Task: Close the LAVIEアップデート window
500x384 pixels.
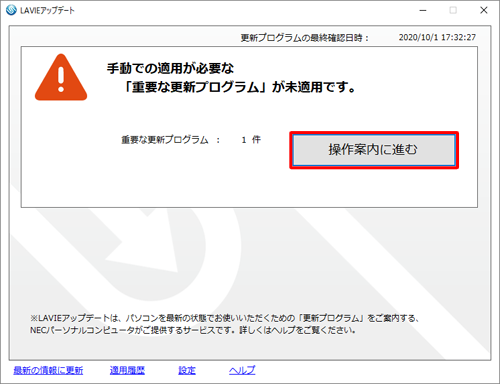Action: (x=484, y=10)
